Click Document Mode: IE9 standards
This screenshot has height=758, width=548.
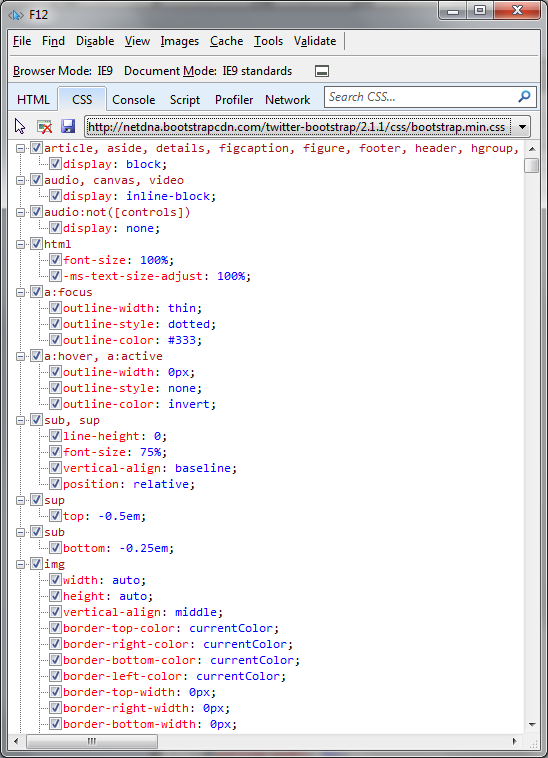click(208, 71)
